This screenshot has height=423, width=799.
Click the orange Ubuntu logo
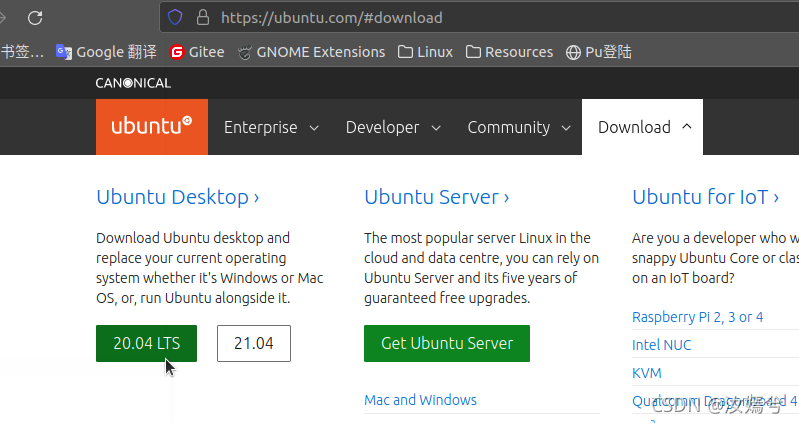tap(152, 127)
